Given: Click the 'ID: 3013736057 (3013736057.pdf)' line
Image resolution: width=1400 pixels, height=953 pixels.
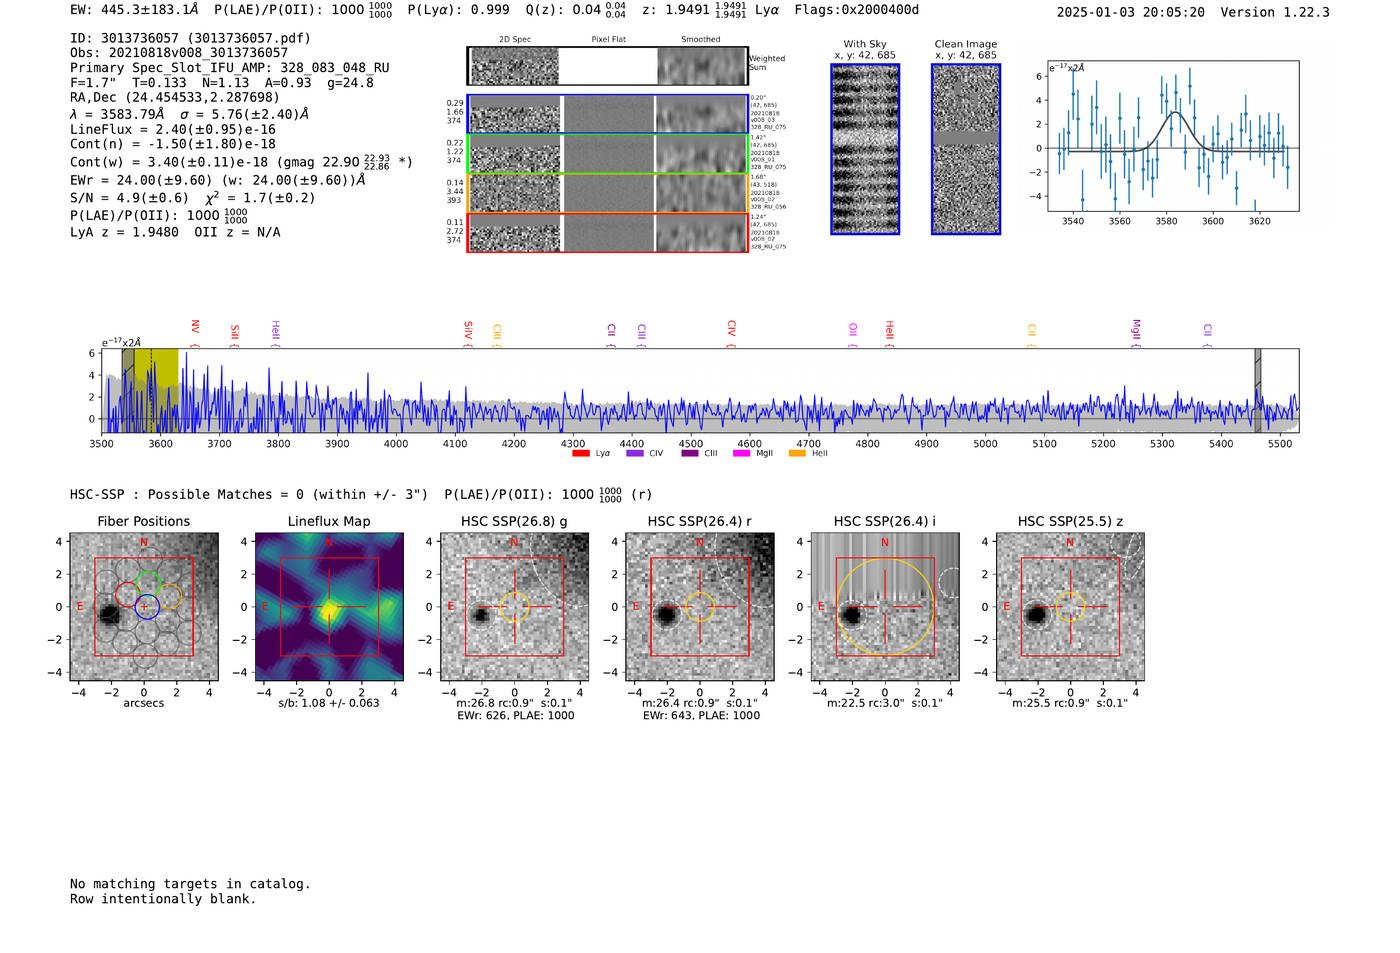Looking at the screenshot, I should [x=190, y=38].
